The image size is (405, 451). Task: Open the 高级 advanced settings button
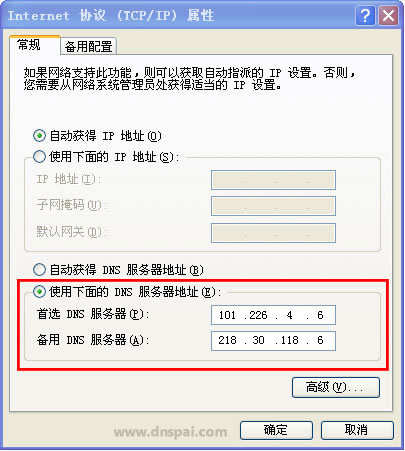click(x=336, y=387)
